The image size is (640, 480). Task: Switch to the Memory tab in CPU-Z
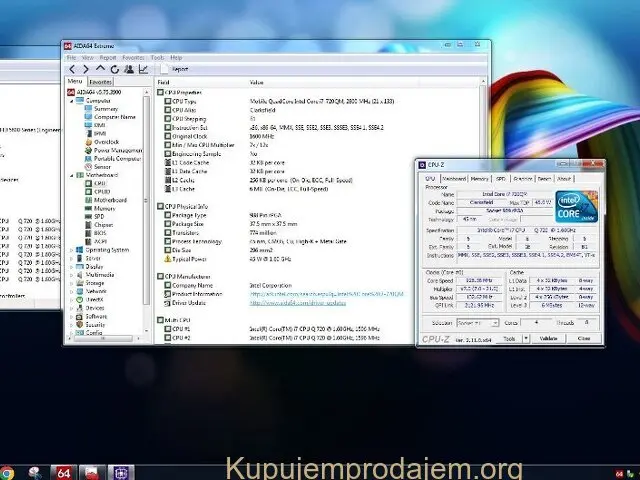480,178
